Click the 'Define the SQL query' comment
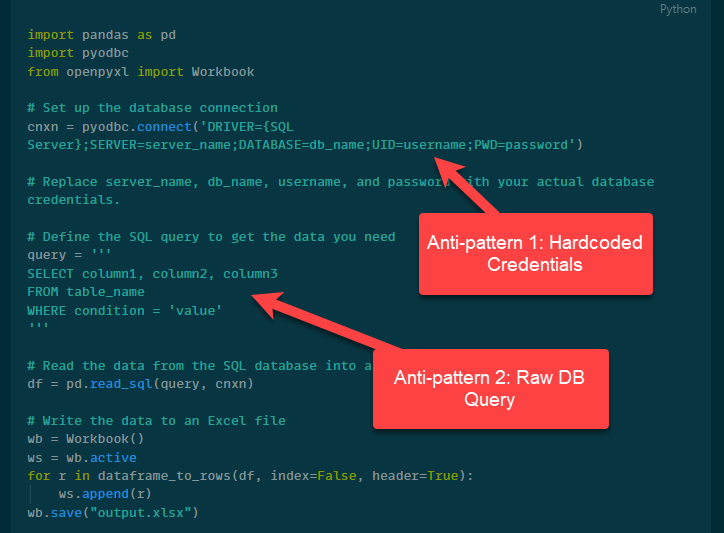724x533 pixels. coord(211,237)
